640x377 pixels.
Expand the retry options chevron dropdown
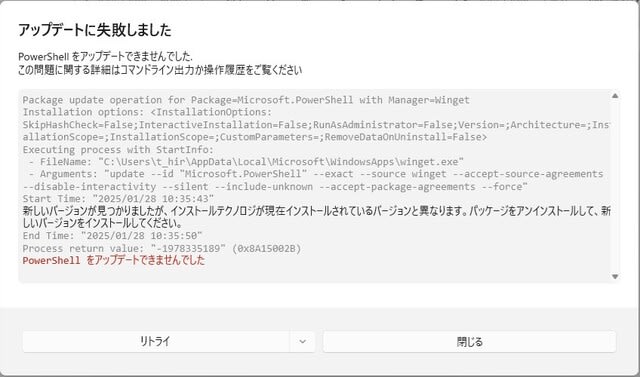(x=302, y=342)
